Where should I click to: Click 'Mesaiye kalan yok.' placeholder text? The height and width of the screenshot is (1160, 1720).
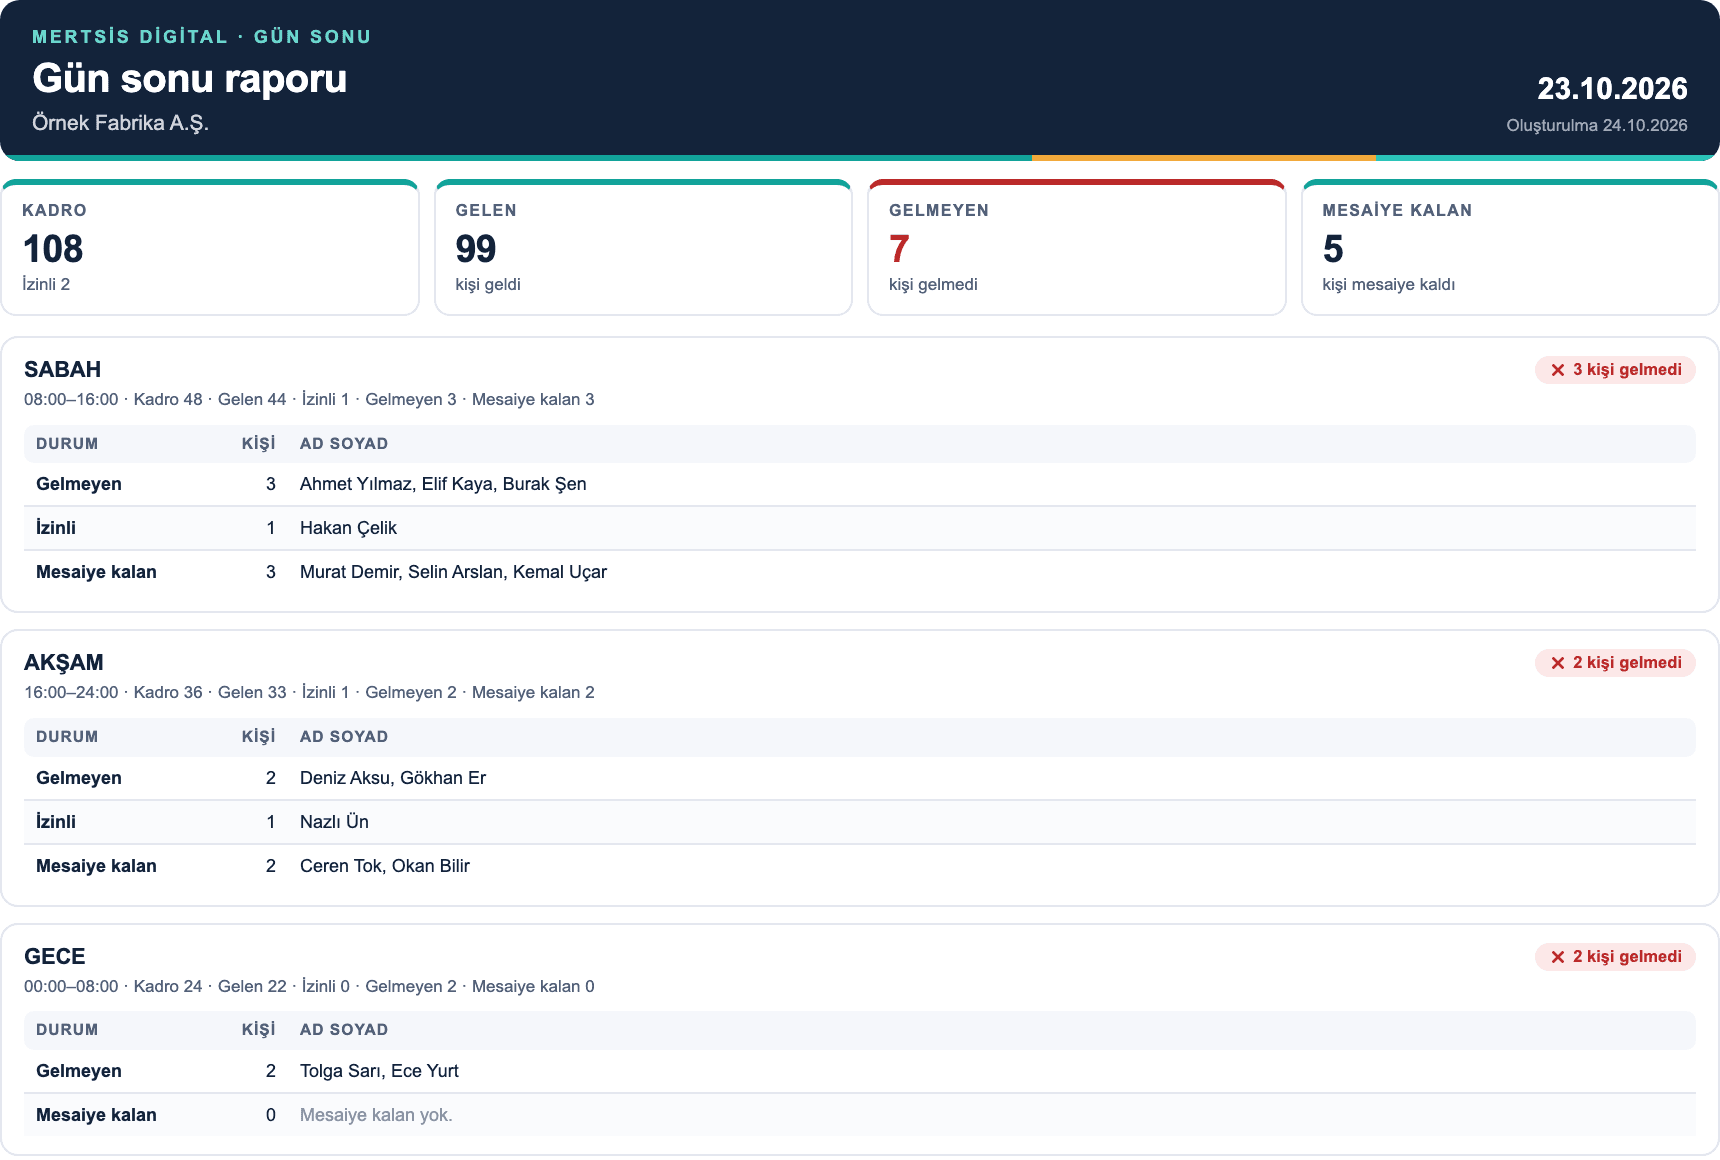(x=376, y=1115)
